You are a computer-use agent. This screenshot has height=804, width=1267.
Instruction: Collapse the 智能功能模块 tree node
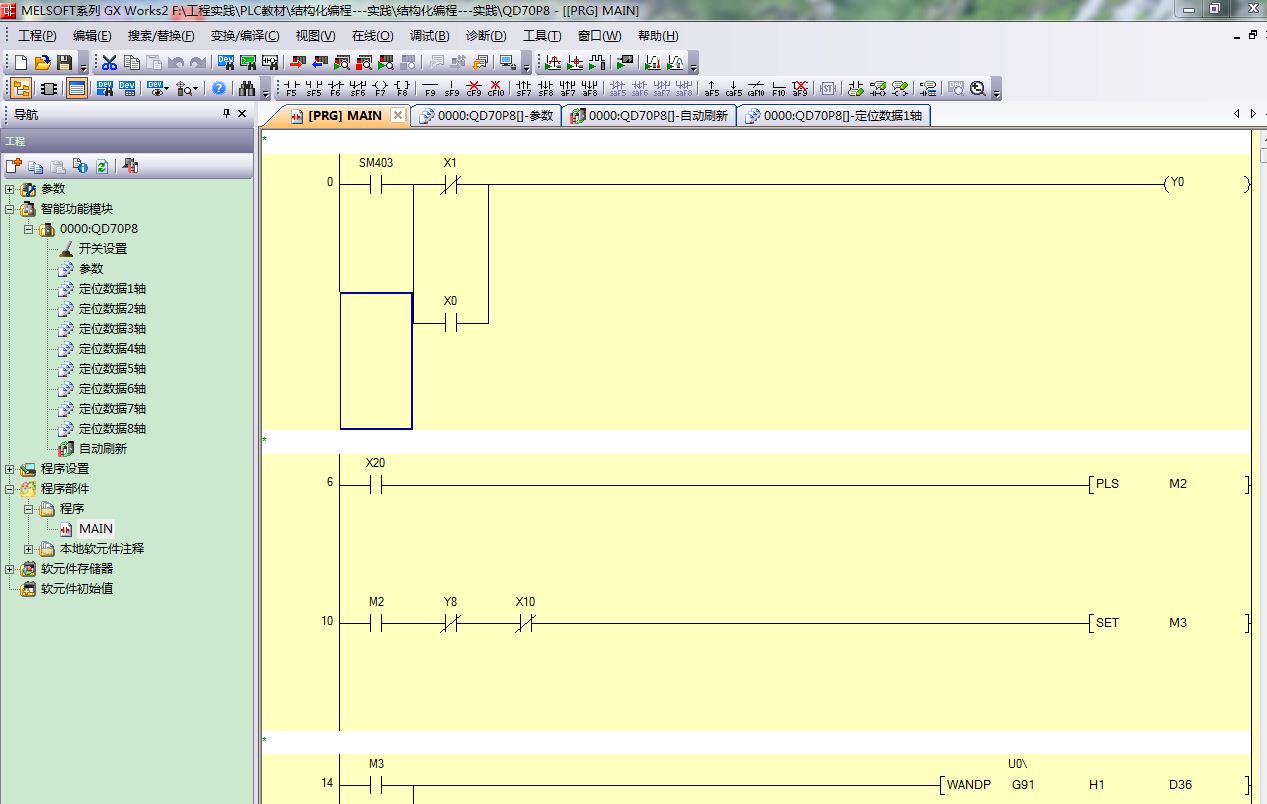pos(10,209)
